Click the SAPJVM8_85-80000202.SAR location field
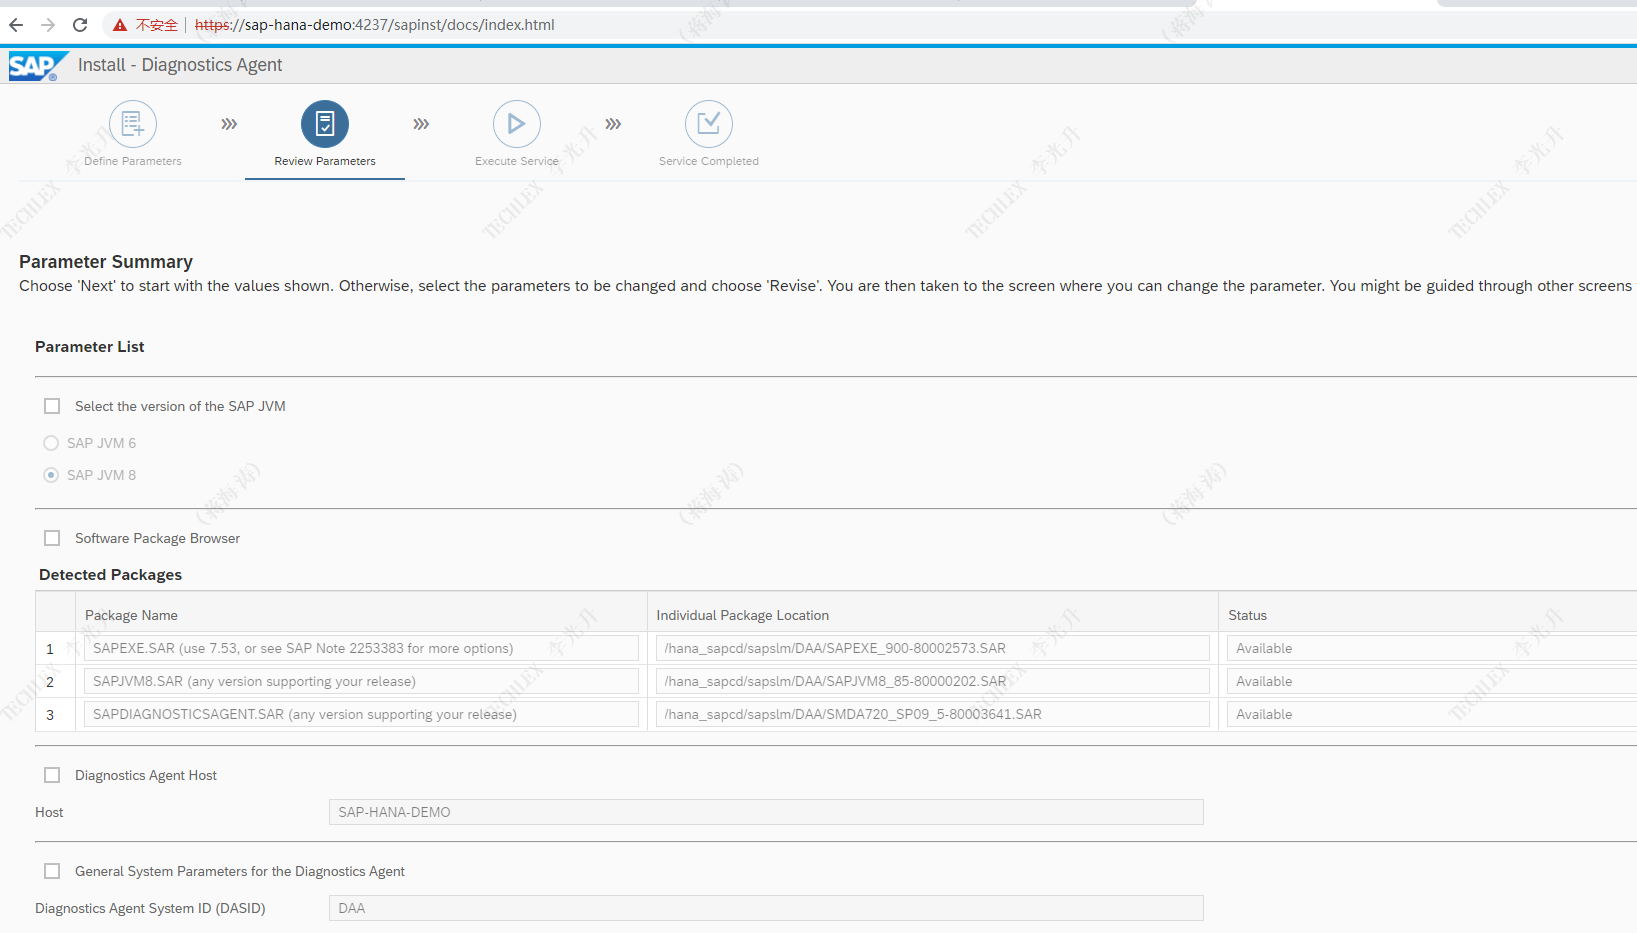This screenshot has height=933, width=1637. (x=932, y=681)
